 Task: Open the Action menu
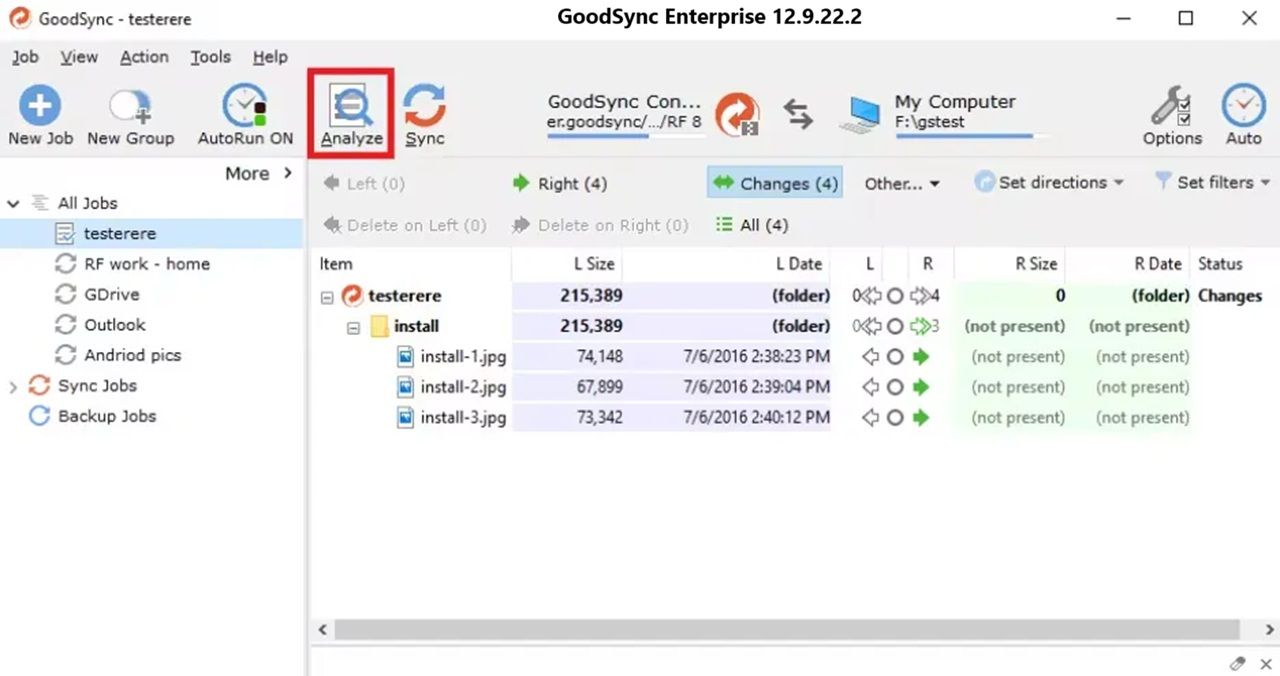[x=144, y=57]
